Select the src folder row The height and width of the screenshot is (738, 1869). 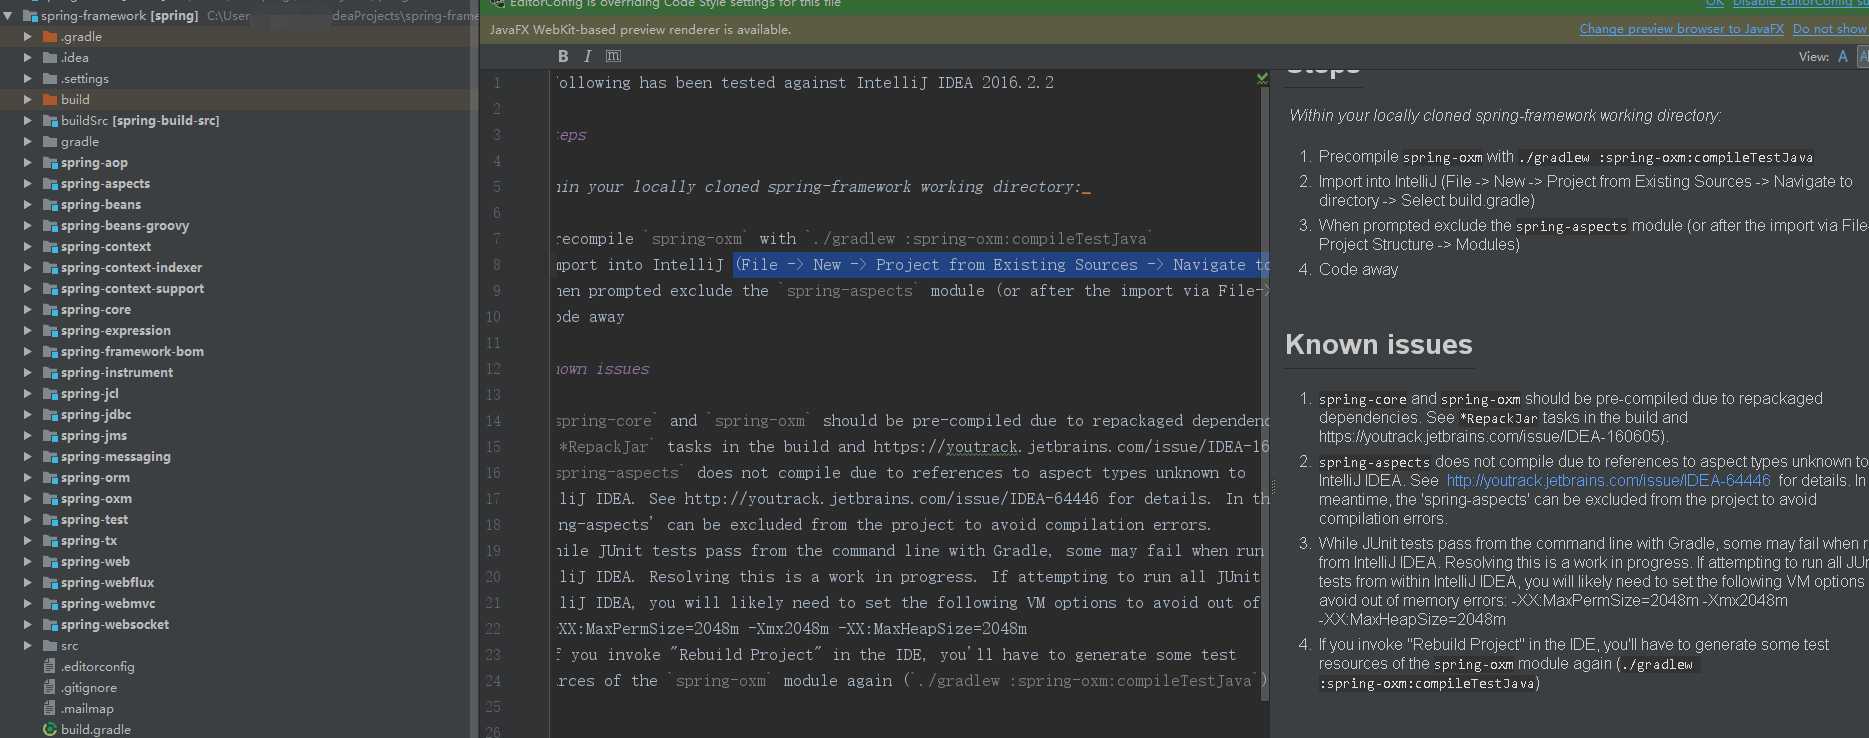pos(236,646)
